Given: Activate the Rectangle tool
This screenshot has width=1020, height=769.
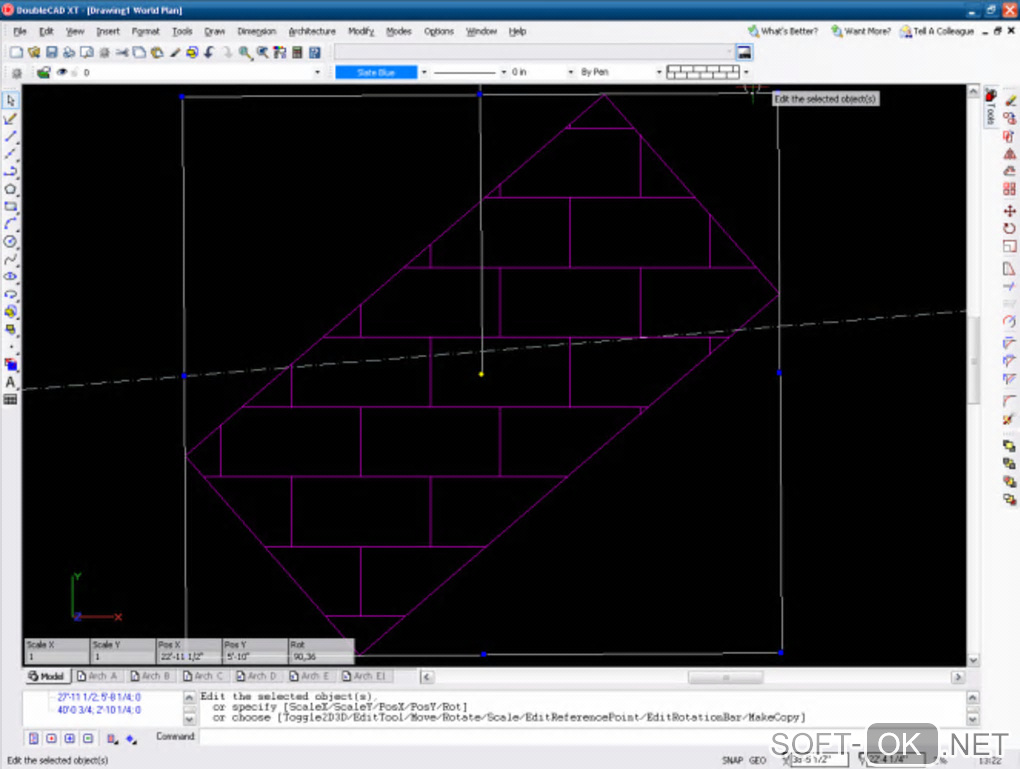Looking at the screenshot, I should pyautogui.click(x=11, y=207).
